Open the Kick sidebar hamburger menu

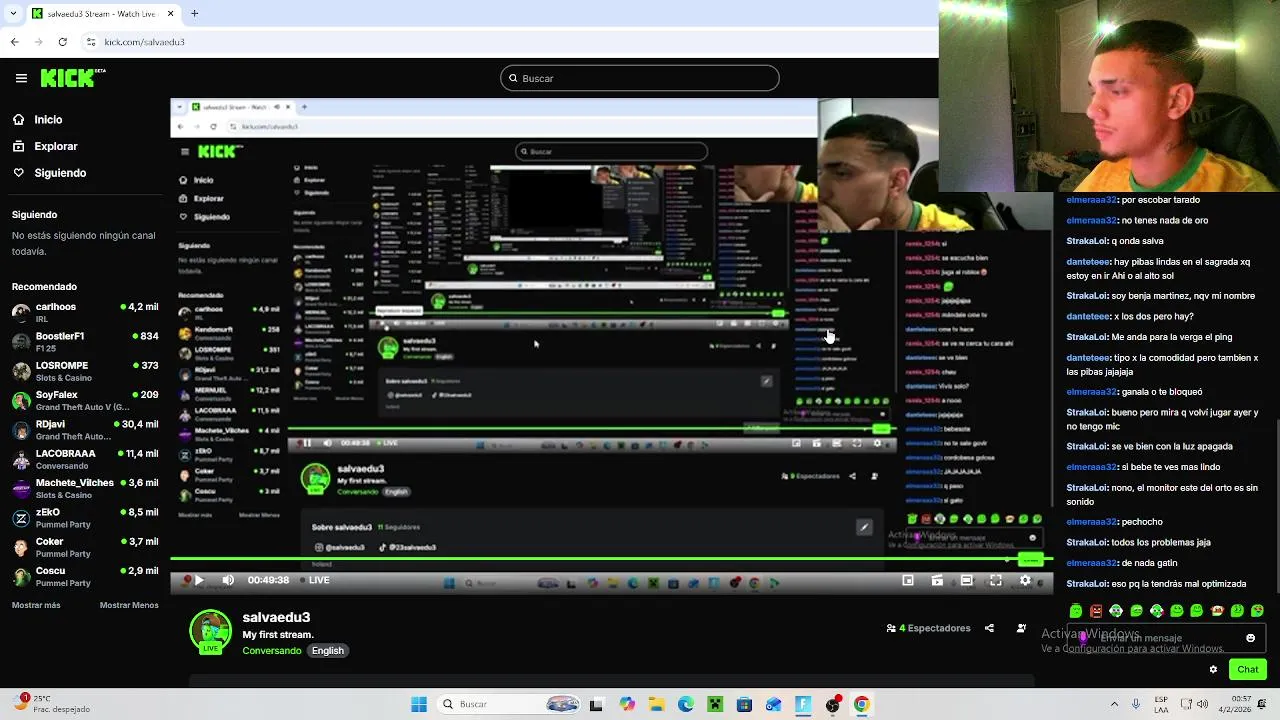pos(21,78)
